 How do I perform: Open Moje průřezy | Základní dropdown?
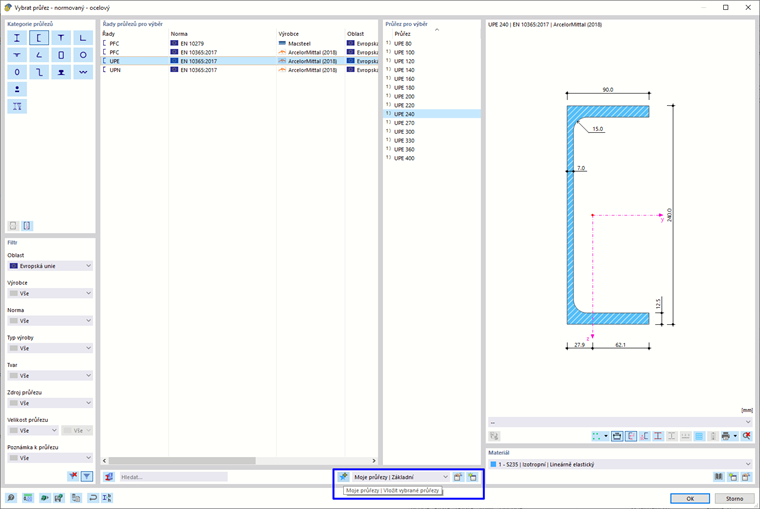[400, 477]
